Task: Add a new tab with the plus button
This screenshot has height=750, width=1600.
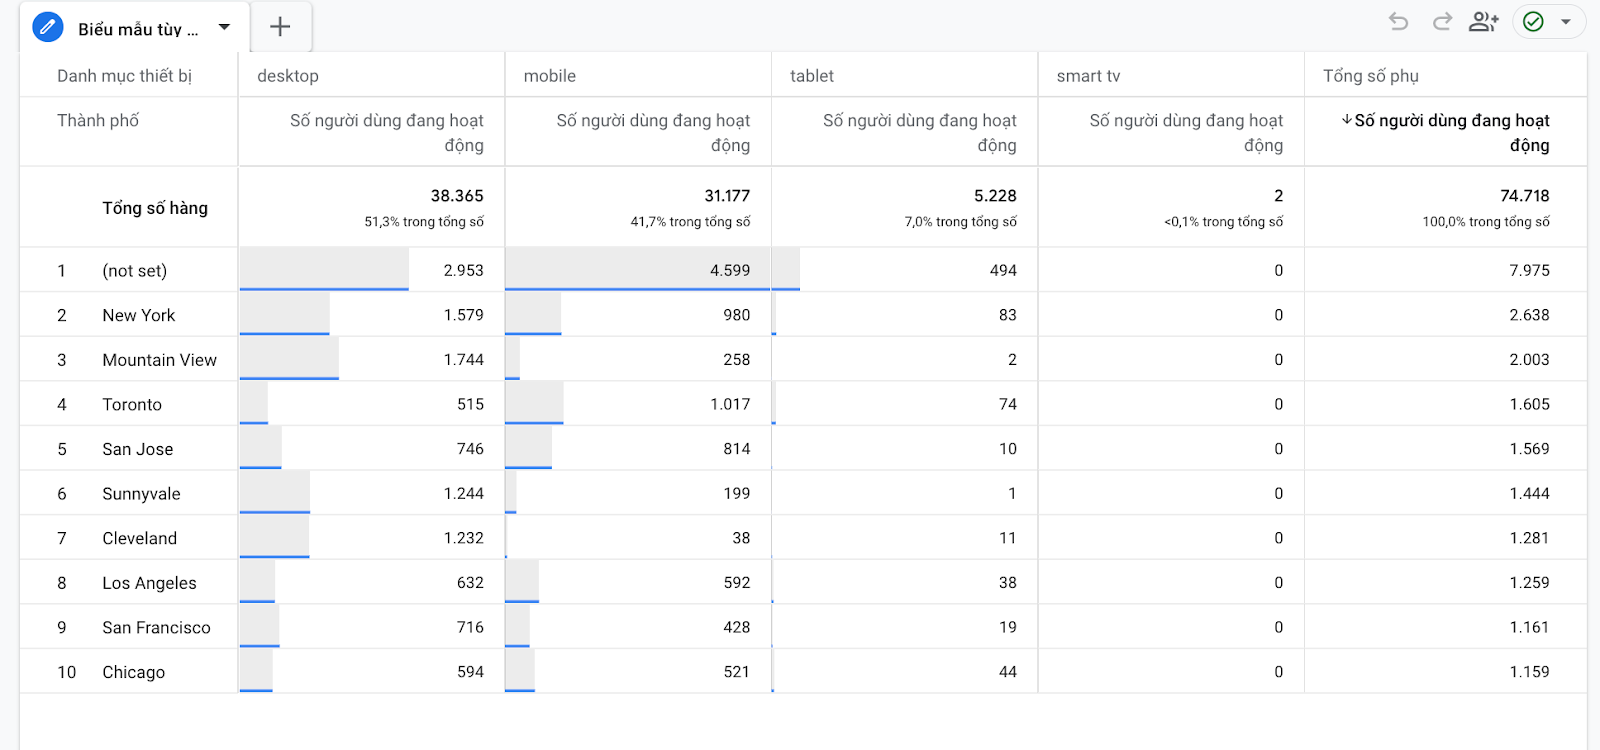Action: coord(280,27)
